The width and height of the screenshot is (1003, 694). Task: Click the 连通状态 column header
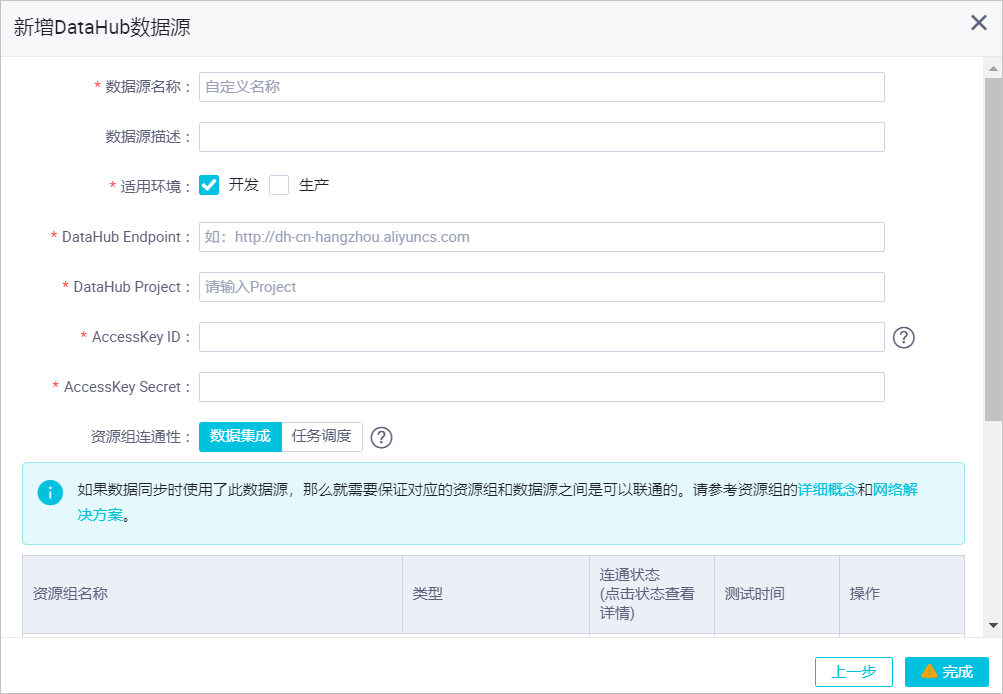(x=652, y=594)
